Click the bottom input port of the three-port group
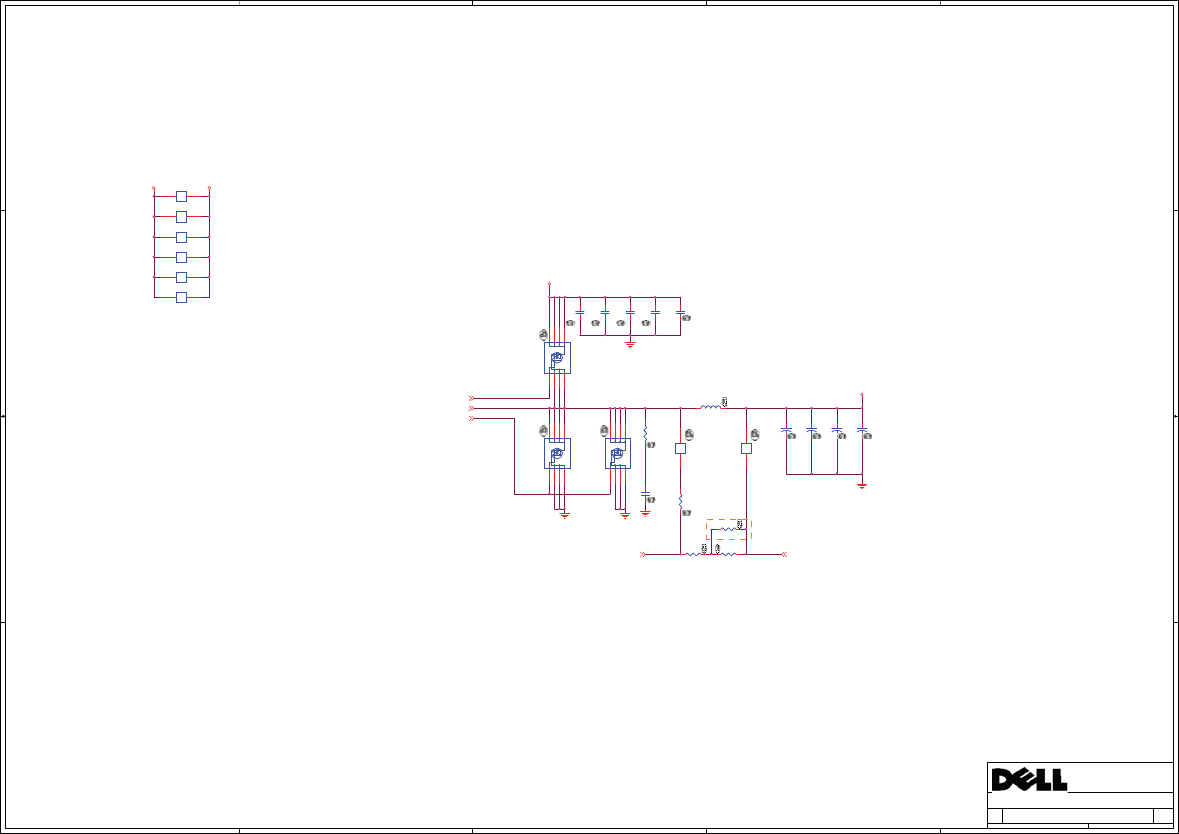The image size is (1179, 834). (x=471, y=418)
